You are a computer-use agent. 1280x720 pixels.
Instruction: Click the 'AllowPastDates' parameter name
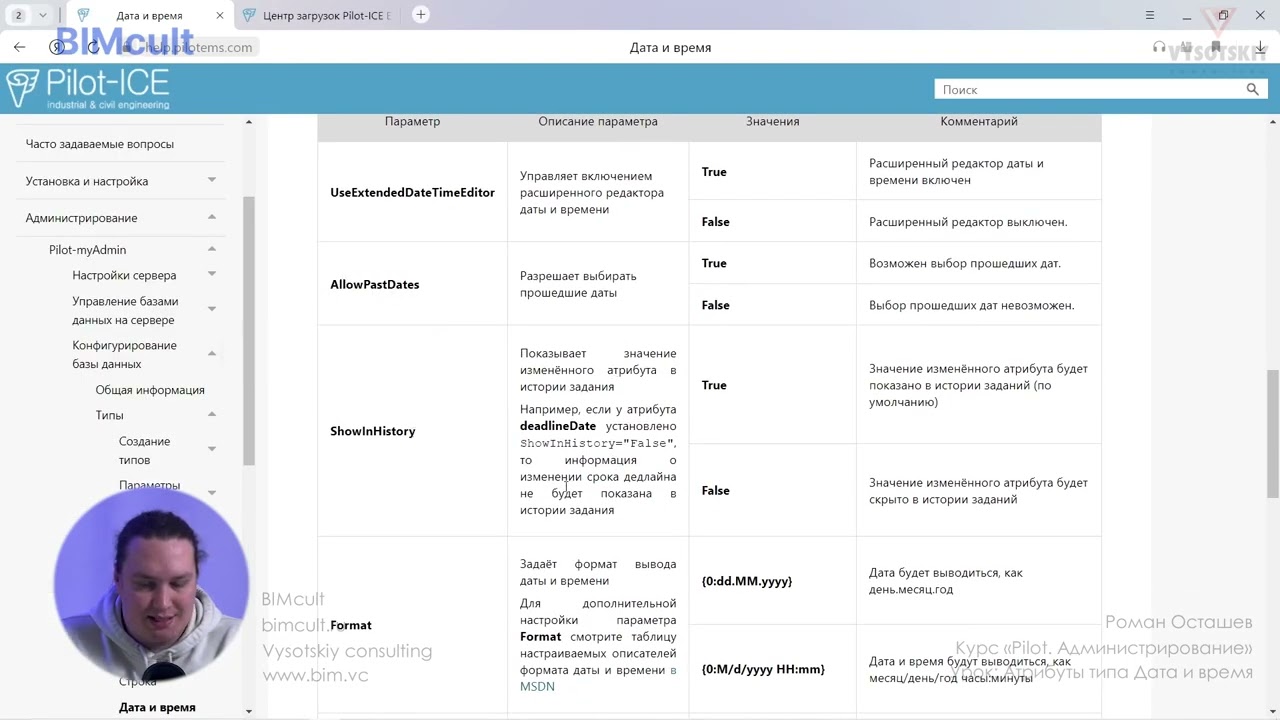point(375,285)
